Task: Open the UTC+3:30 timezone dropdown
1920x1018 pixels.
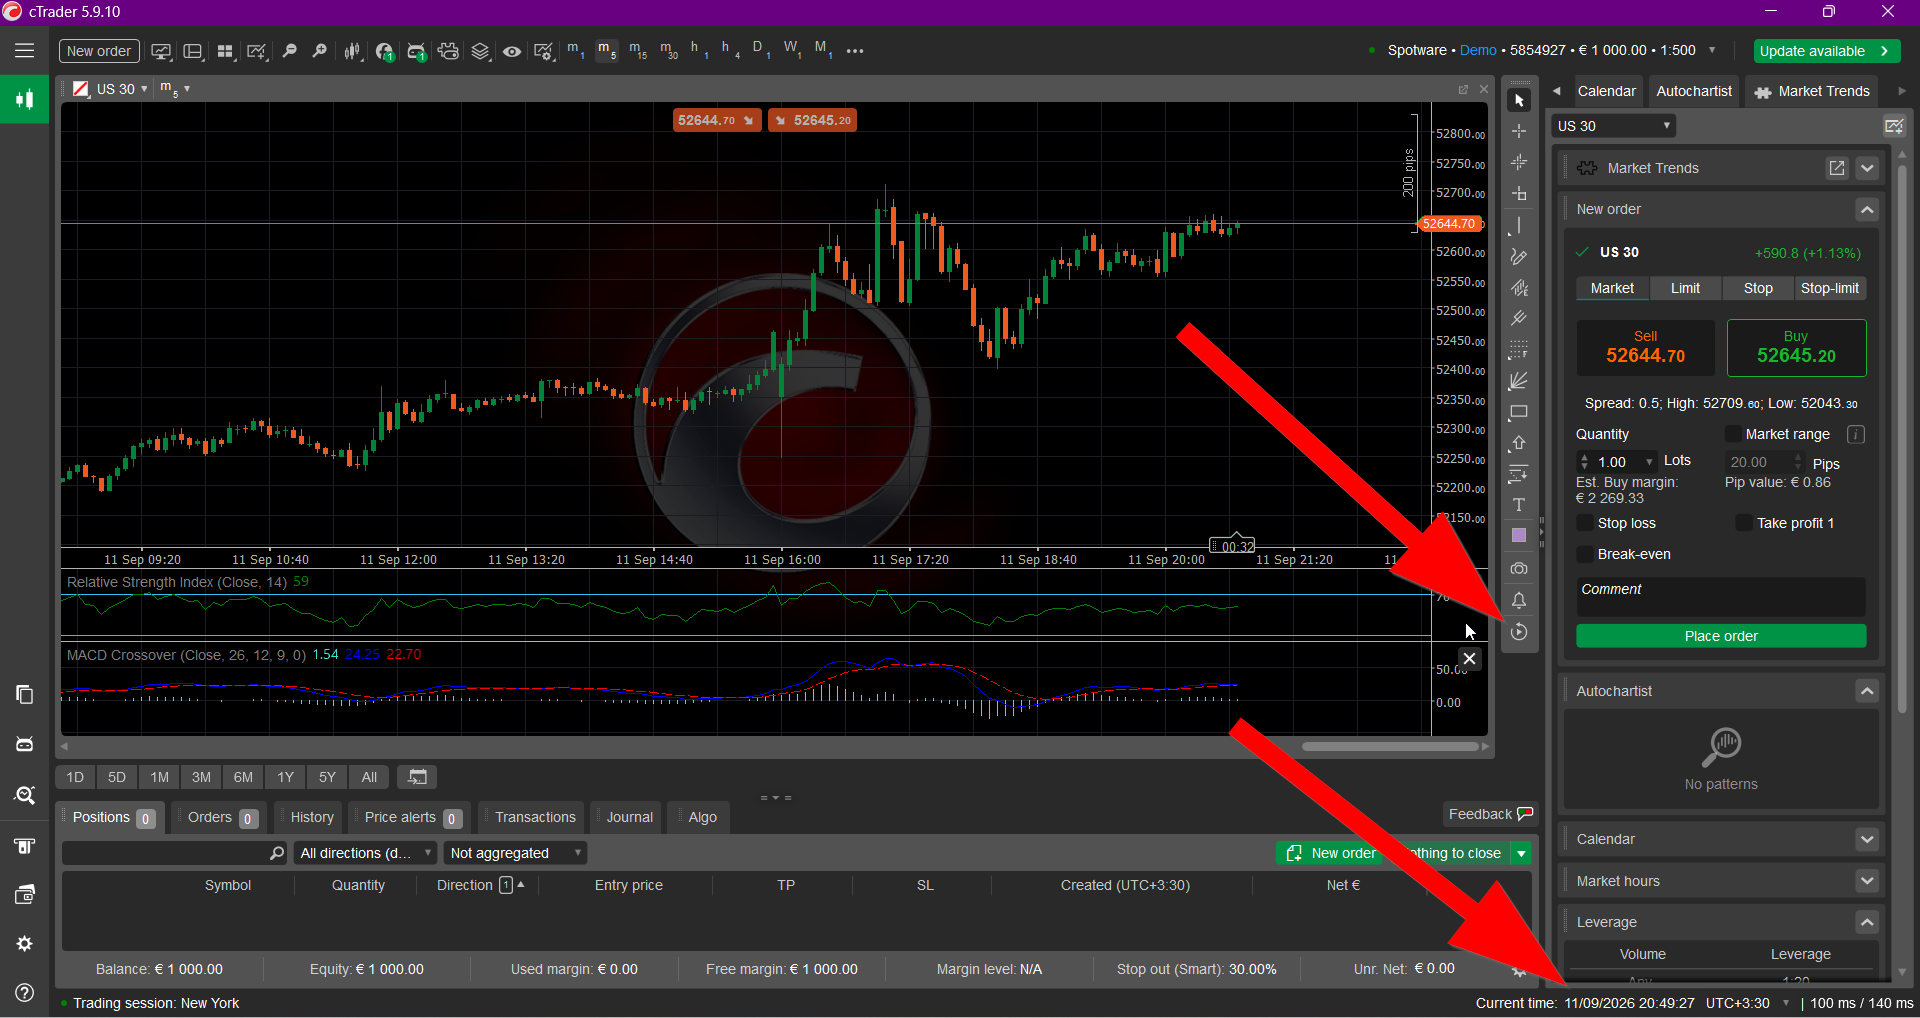Action: pyautogui.click(x=1747, y=1003)
